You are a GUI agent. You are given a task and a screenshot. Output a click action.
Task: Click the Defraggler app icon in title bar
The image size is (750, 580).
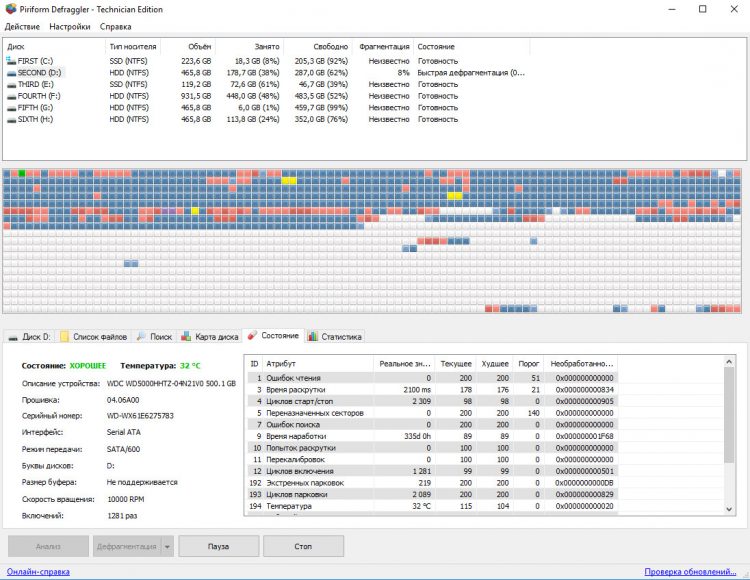click(x=10, y=8)
